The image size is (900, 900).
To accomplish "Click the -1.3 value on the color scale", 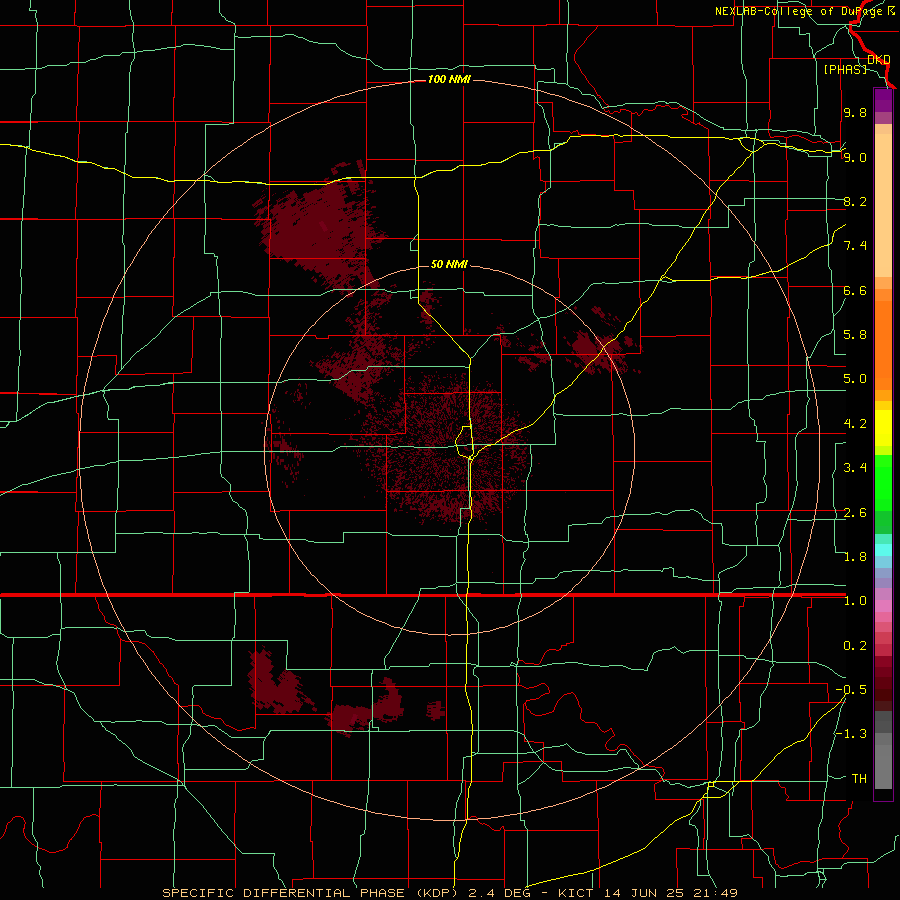I will pos(851,734).
